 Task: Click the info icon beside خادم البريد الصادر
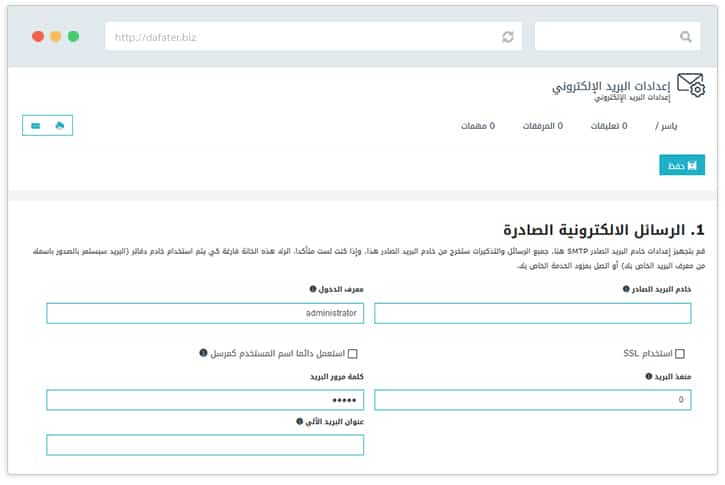tap(626, 289)
